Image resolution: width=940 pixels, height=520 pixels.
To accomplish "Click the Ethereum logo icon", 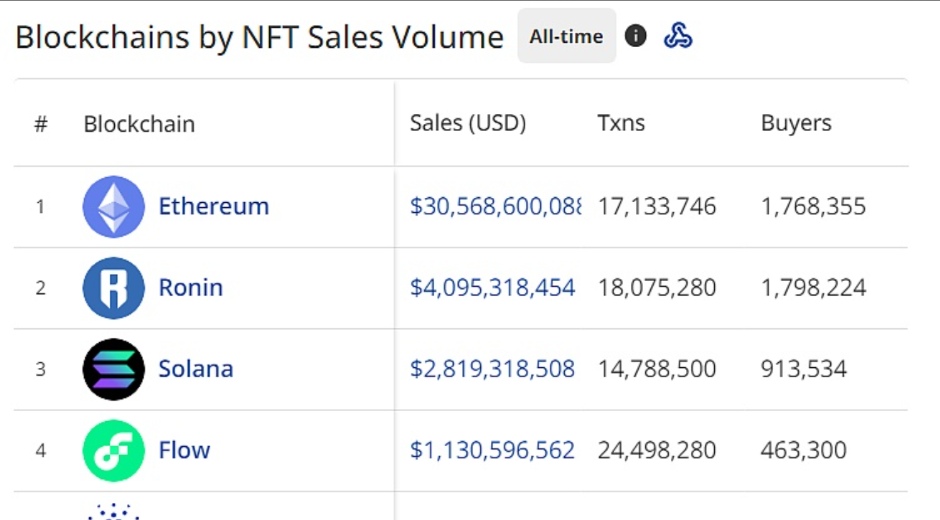I will coord(113,207).
